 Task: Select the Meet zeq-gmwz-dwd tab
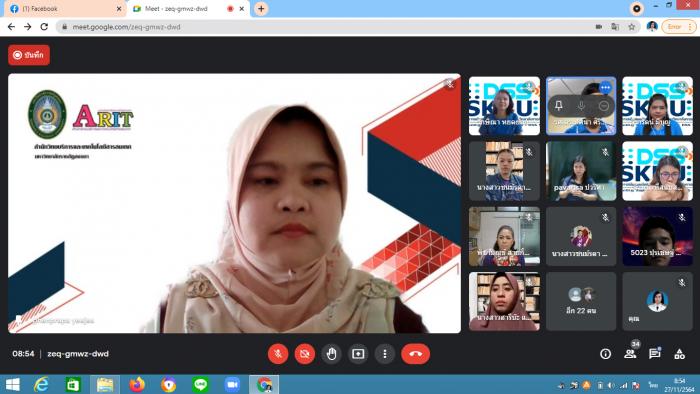(x=188, y=8)
